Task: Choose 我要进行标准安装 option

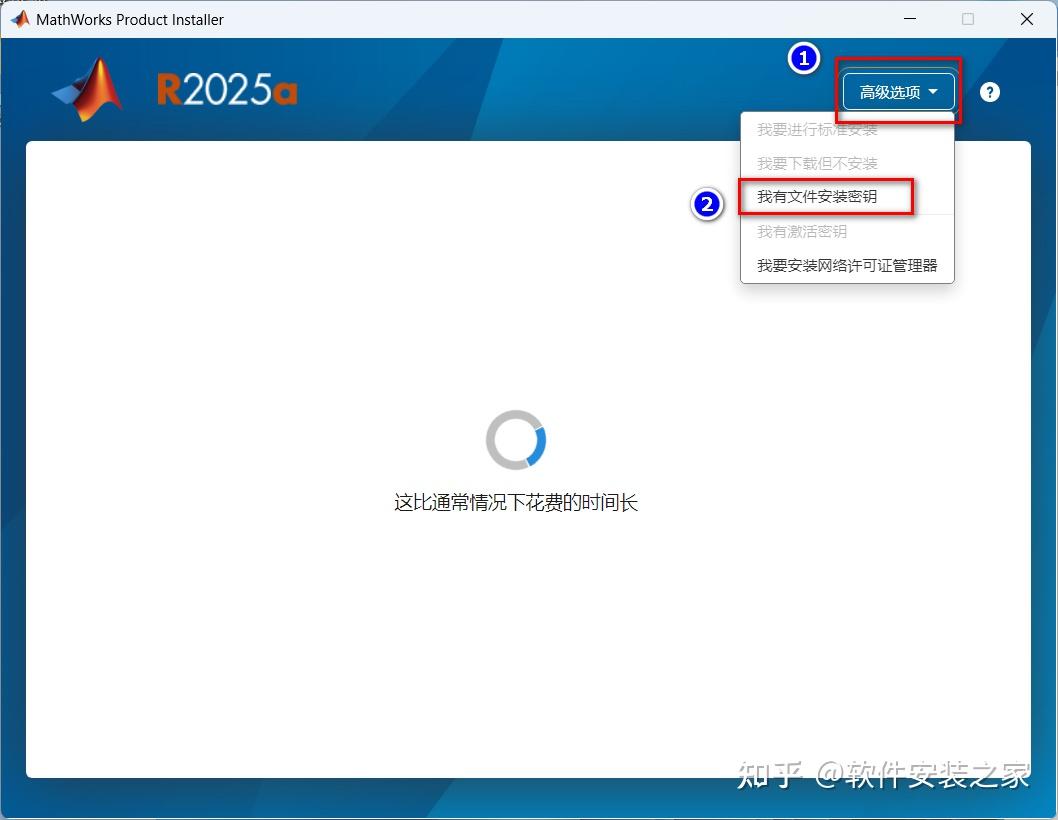Action: tap(818, 129)
